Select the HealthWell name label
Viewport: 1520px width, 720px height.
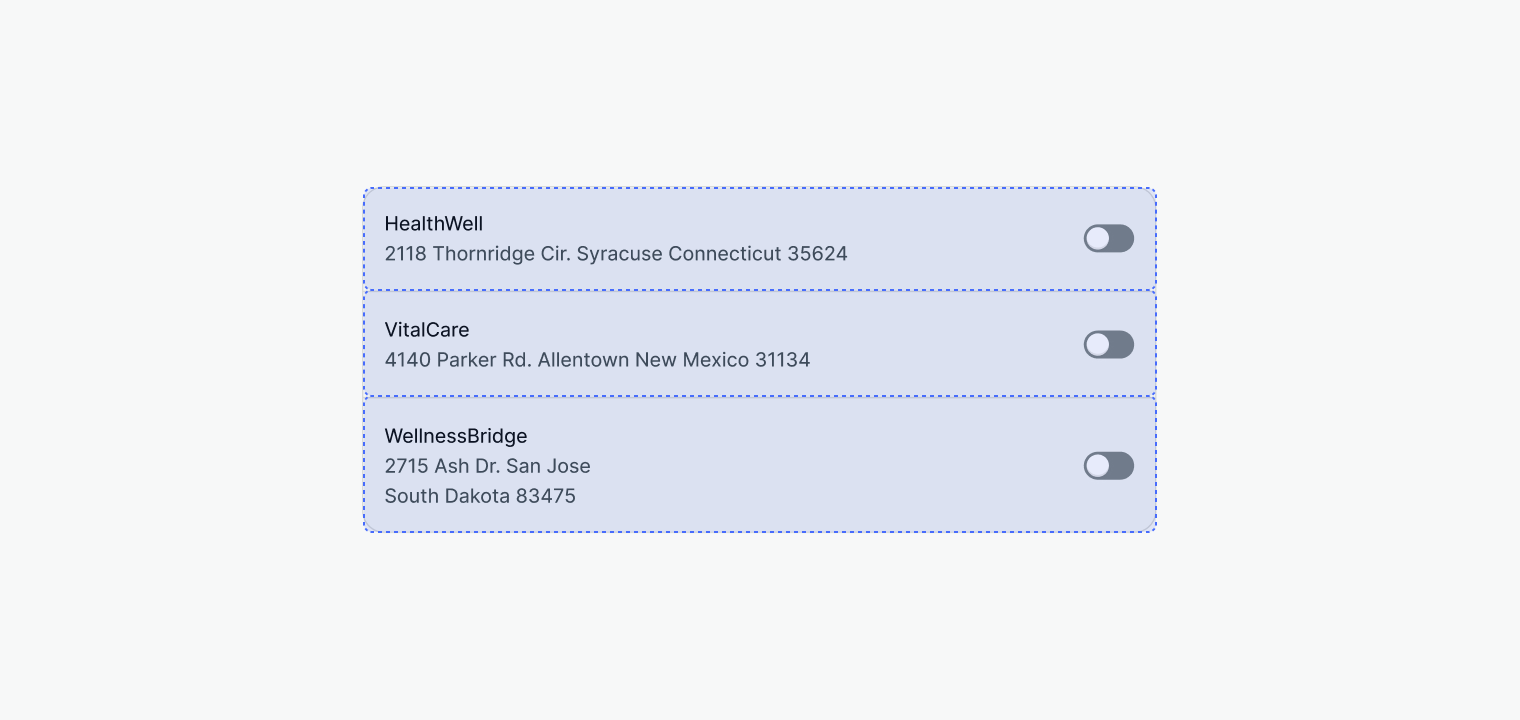pos(433,224)
